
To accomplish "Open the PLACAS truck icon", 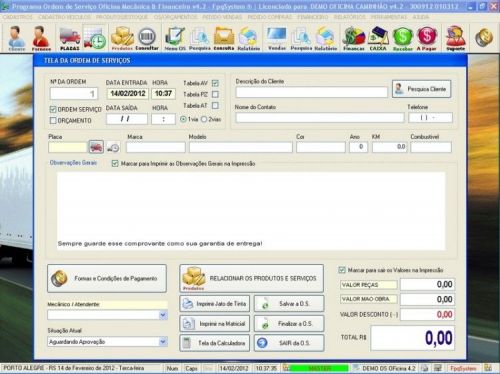I will coord(70,39).
